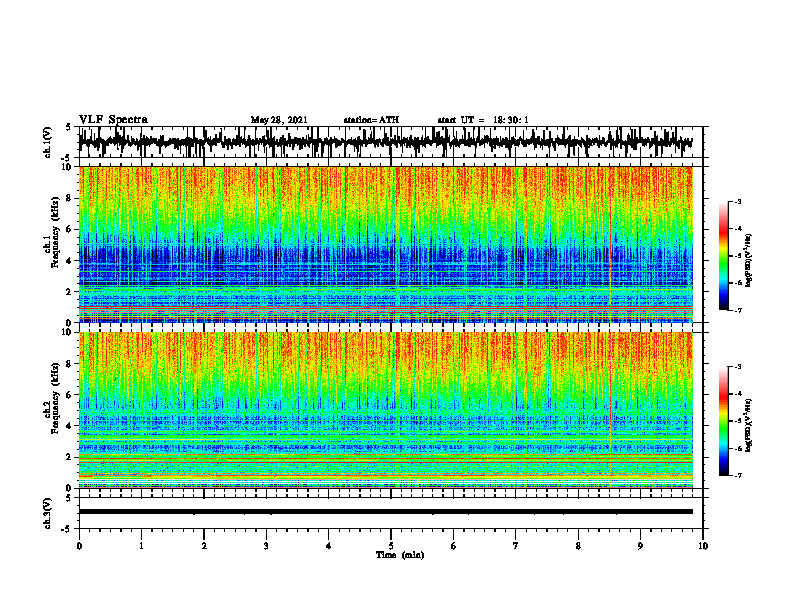Click inside the ch.2 spectrogram plot
The height and width of the screenshot is (612, 792).
click(x=385, y=410)
